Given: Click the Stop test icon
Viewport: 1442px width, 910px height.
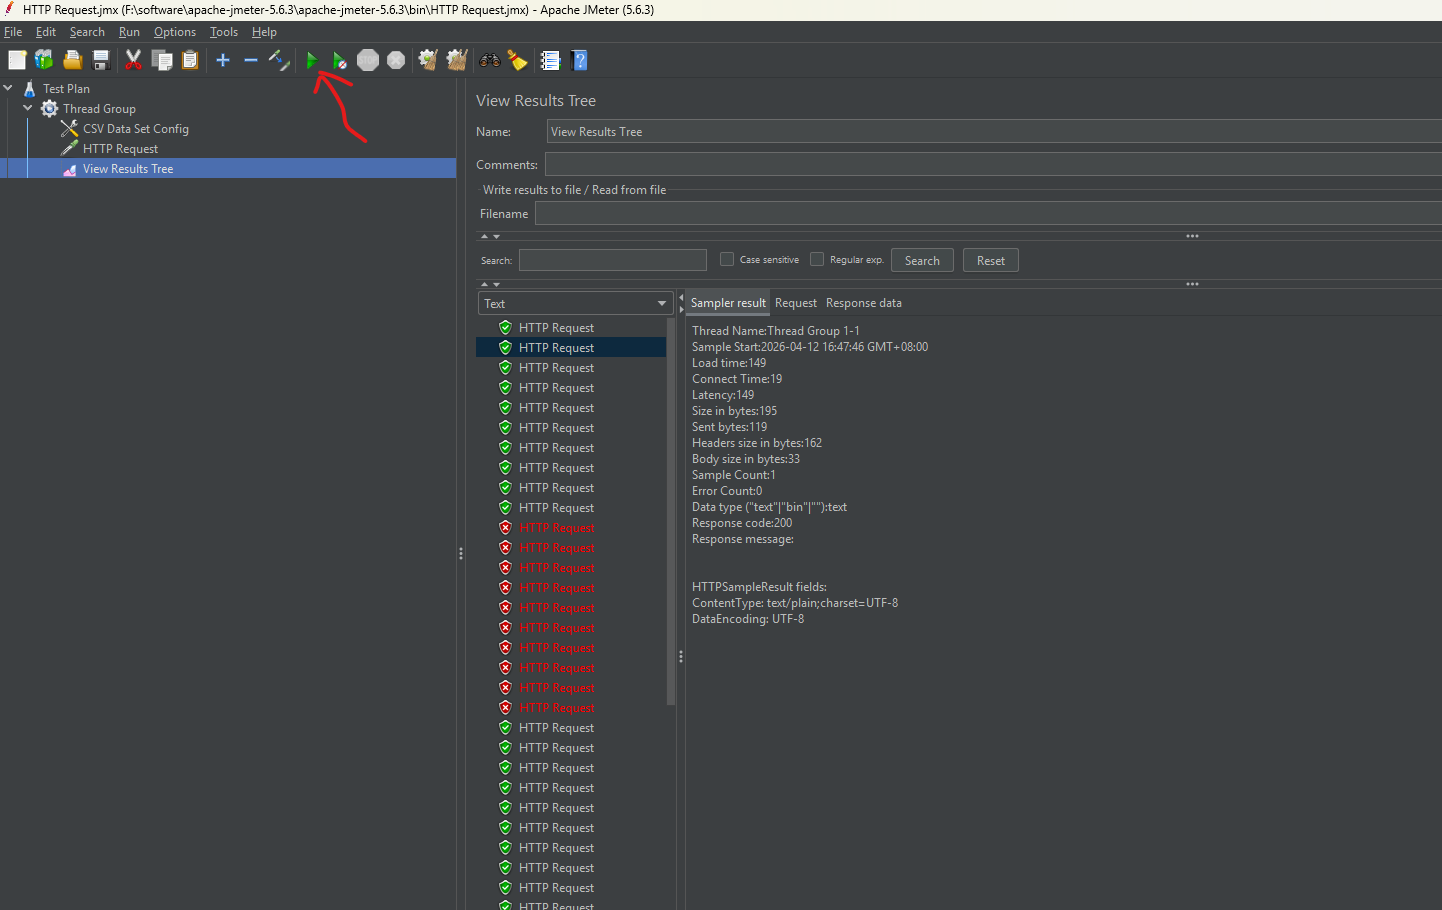Looking at the screenshot, I should [368, 60].
